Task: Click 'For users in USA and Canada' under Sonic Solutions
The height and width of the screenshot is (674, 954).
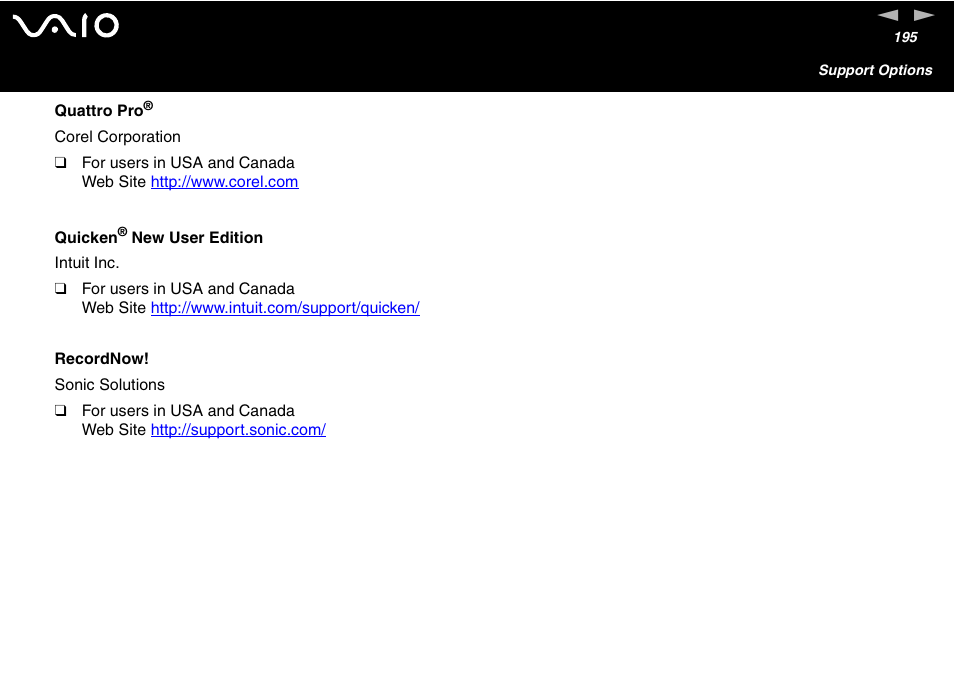Action: 188,411
